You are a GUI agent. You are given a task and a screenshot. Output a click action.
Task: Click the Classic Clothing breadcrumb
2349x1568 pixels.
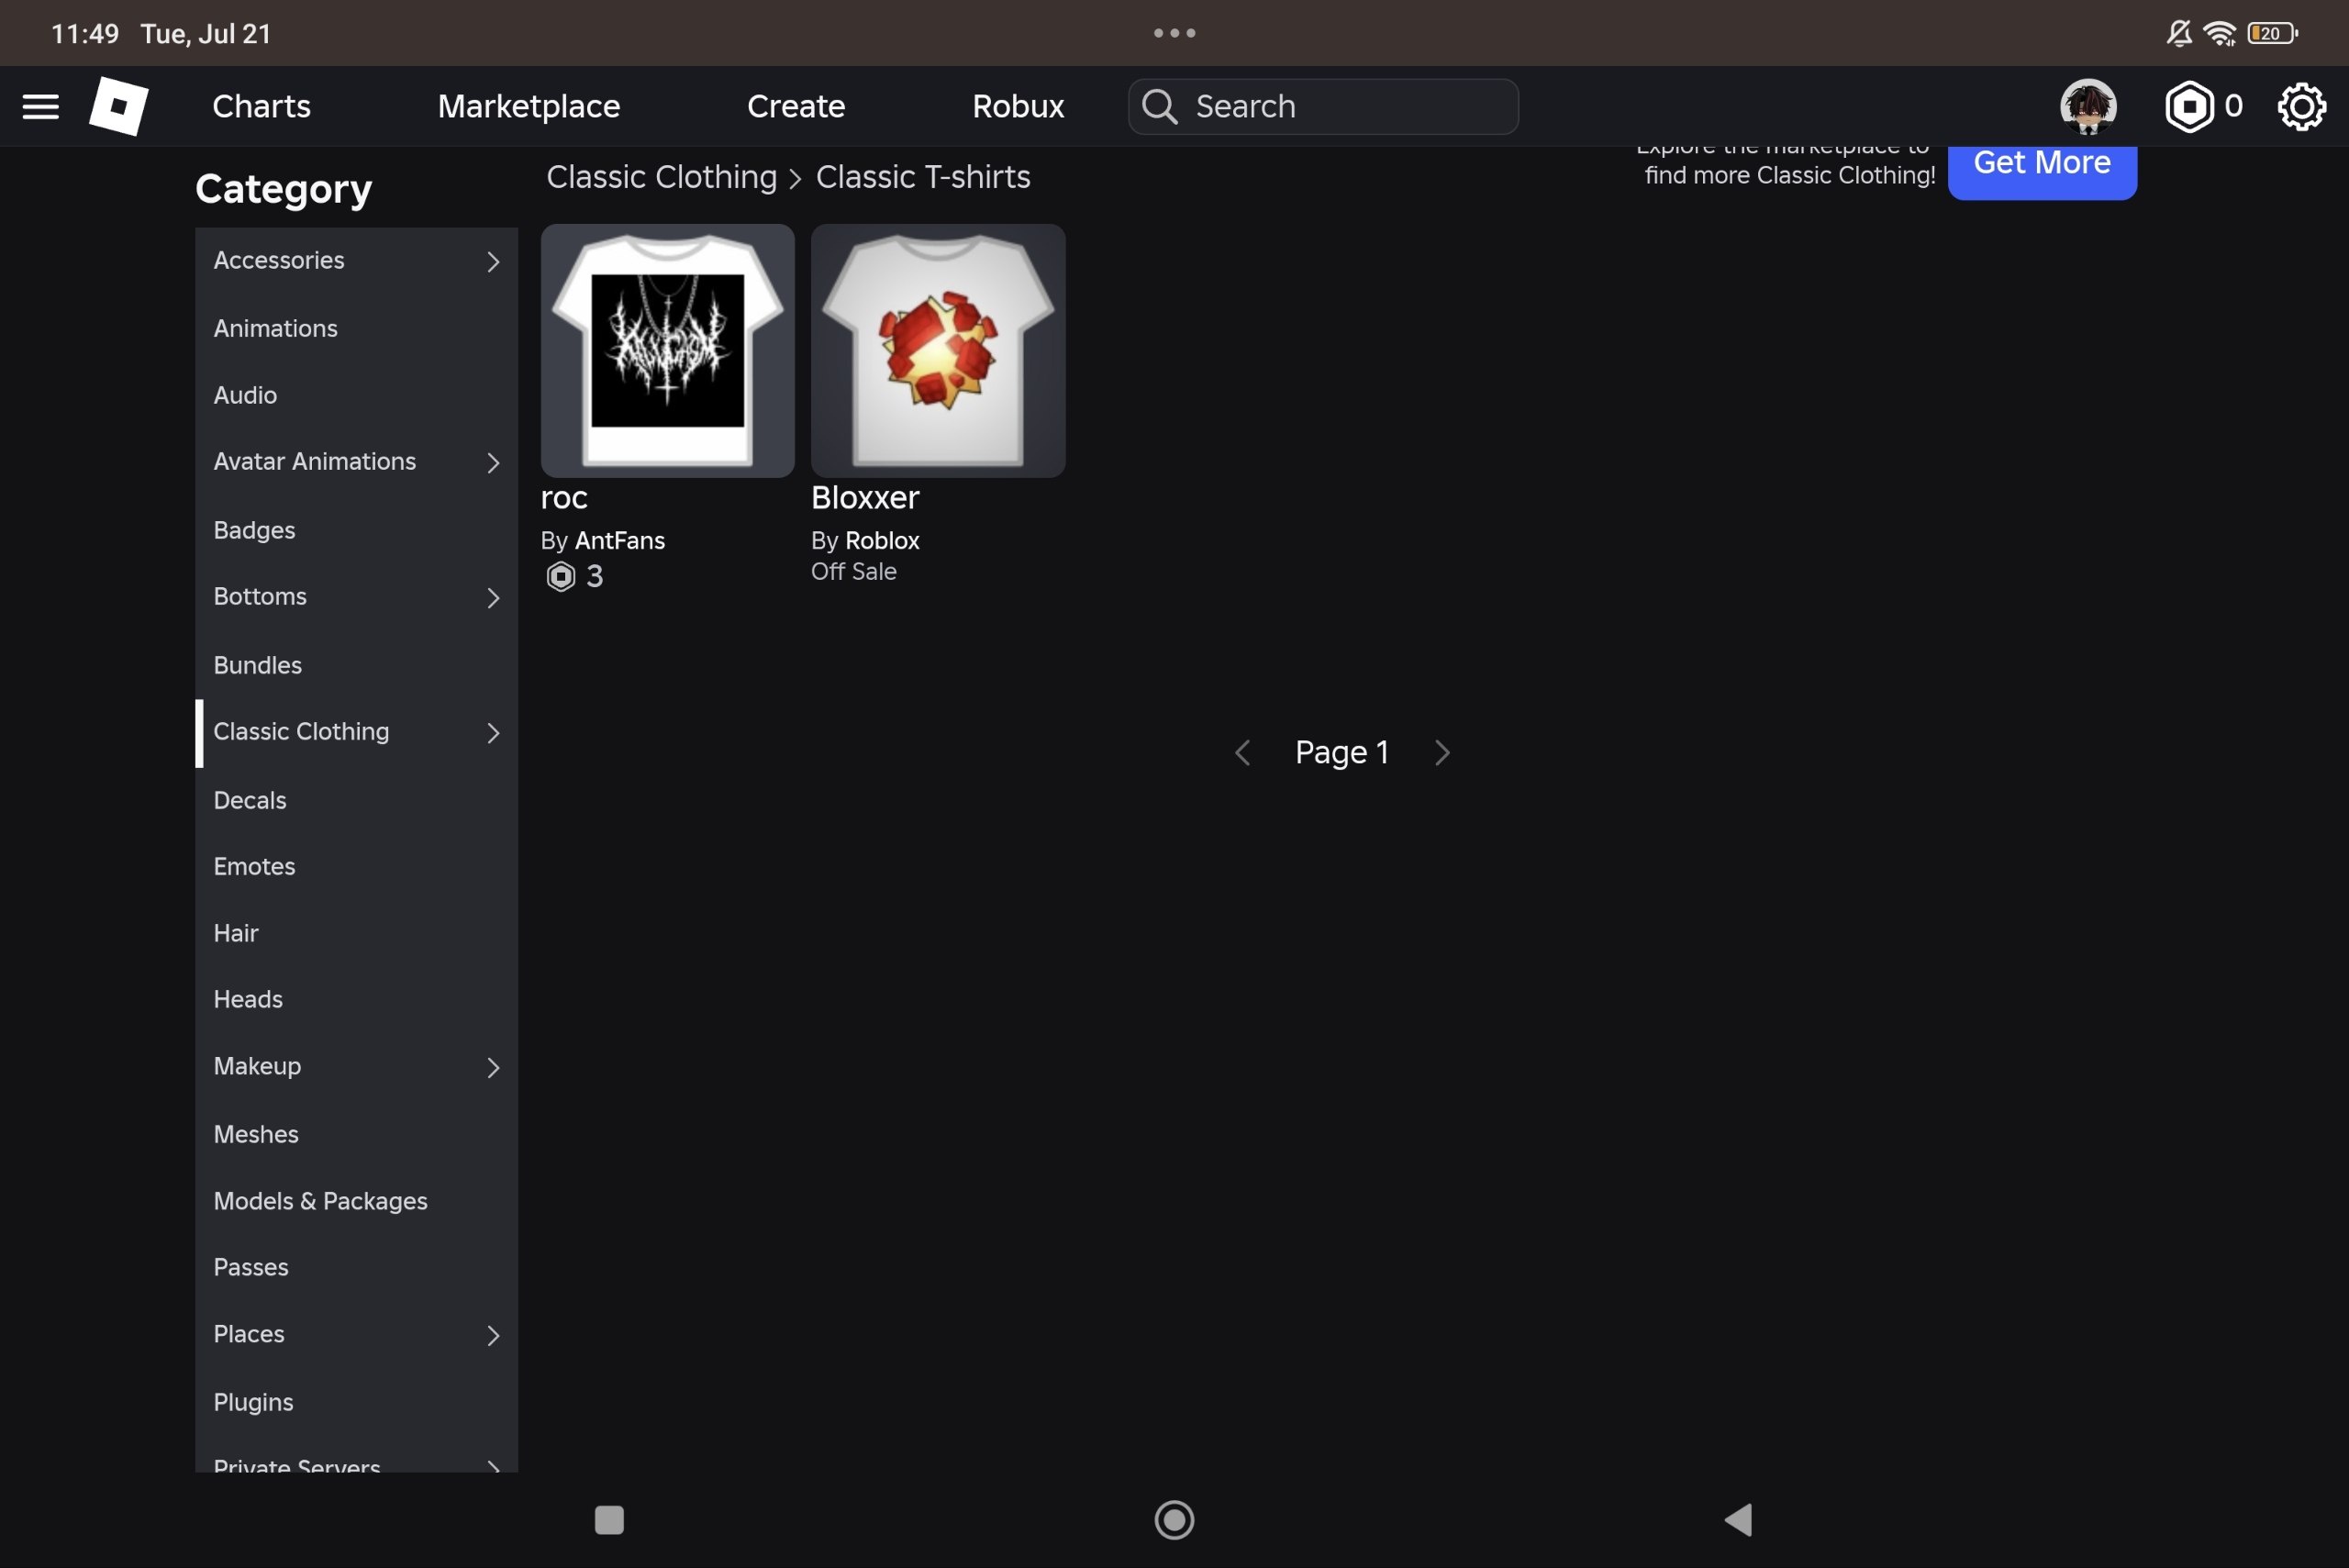662,177
